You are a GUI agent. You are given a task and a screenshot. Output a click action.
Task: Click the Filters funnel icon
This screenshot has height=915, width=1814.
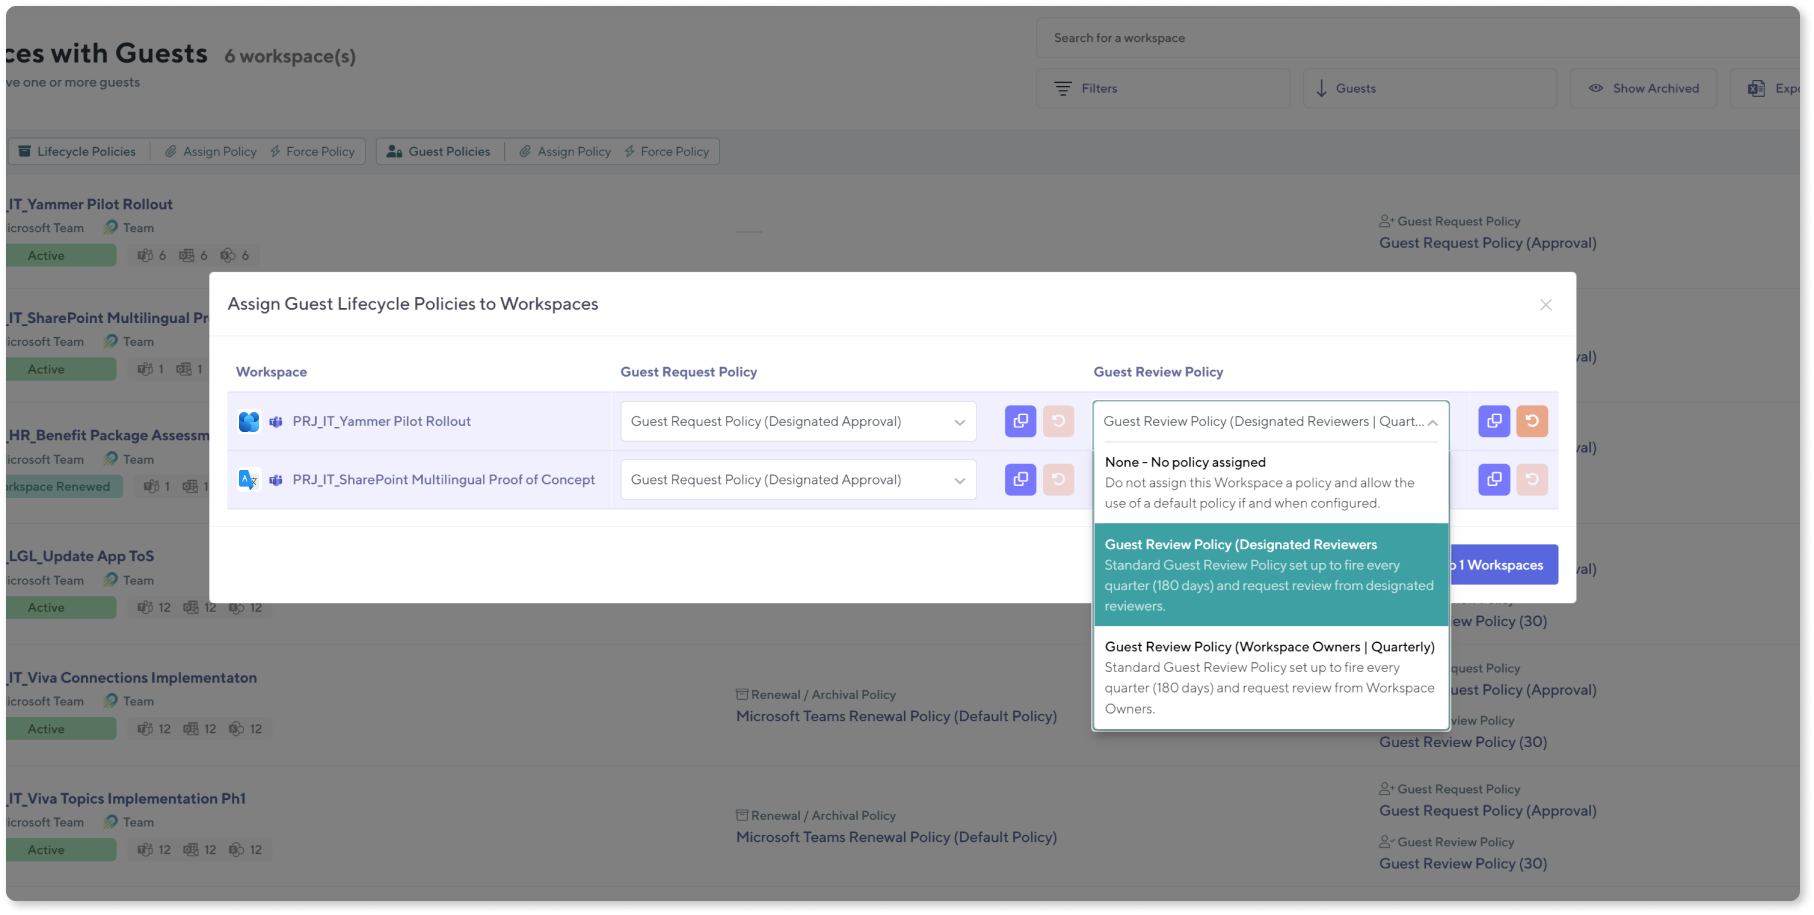click(1062, 88)
